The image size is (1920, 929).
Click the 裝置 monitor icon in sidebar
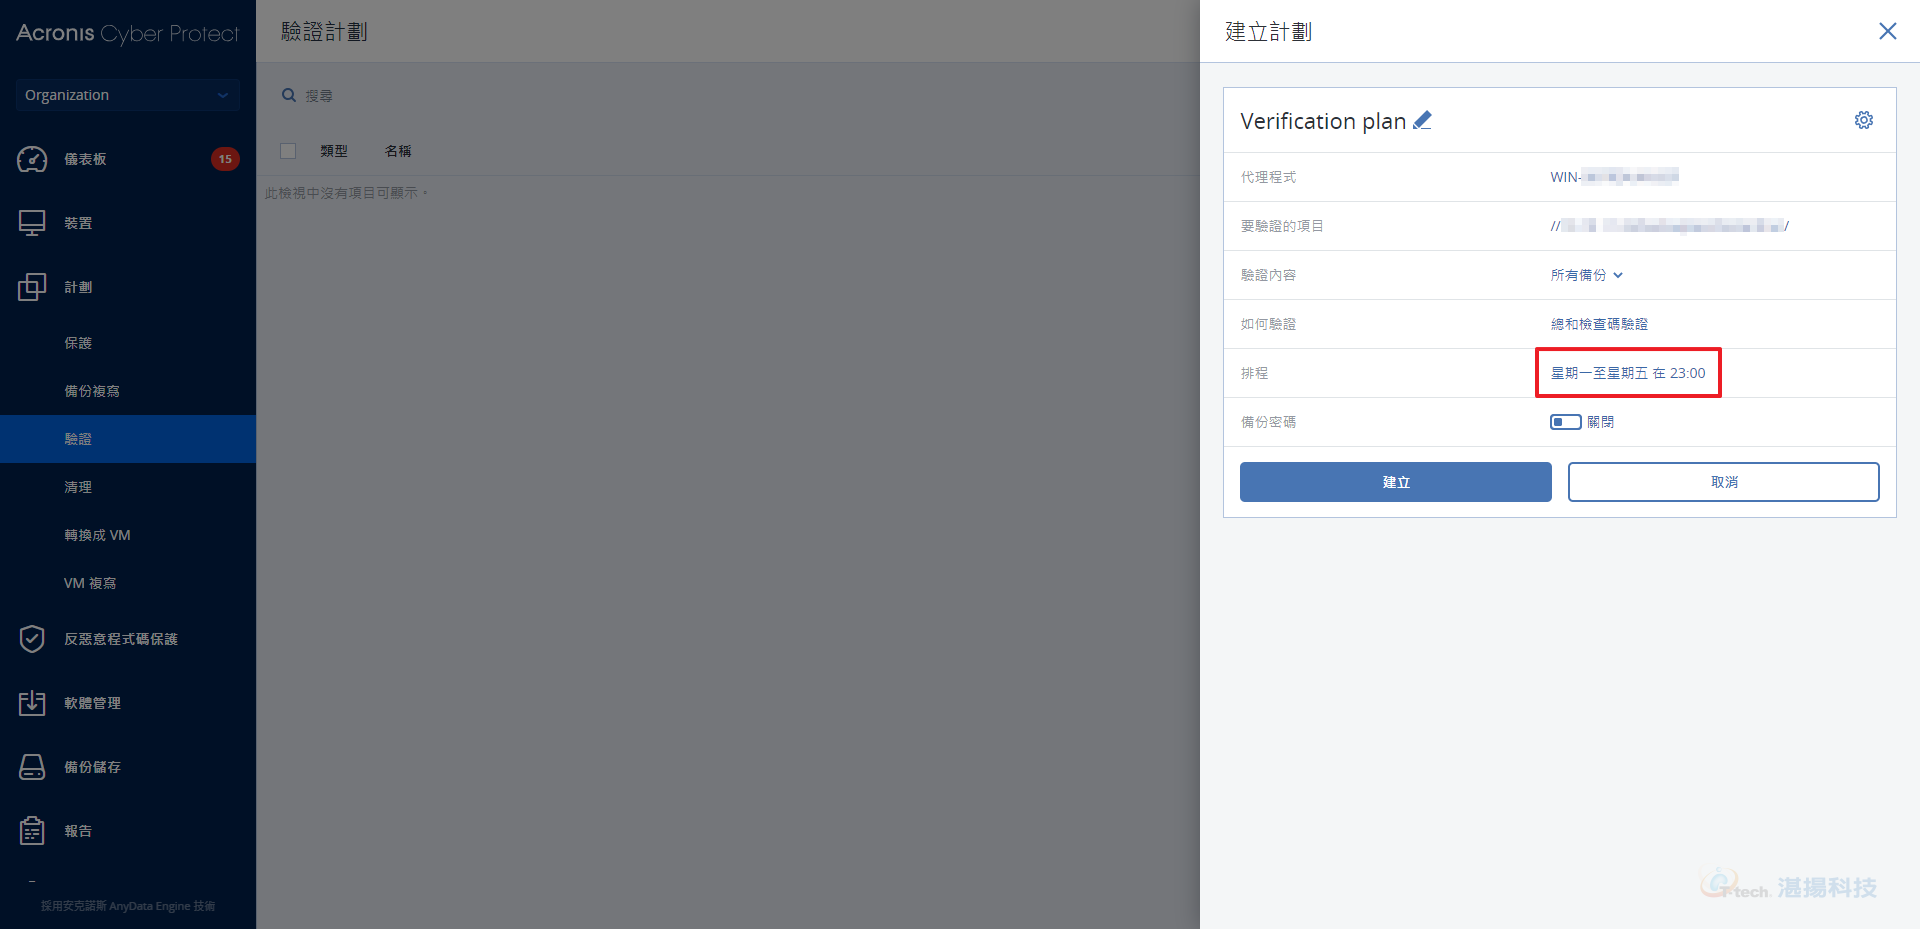click(32, 223)
